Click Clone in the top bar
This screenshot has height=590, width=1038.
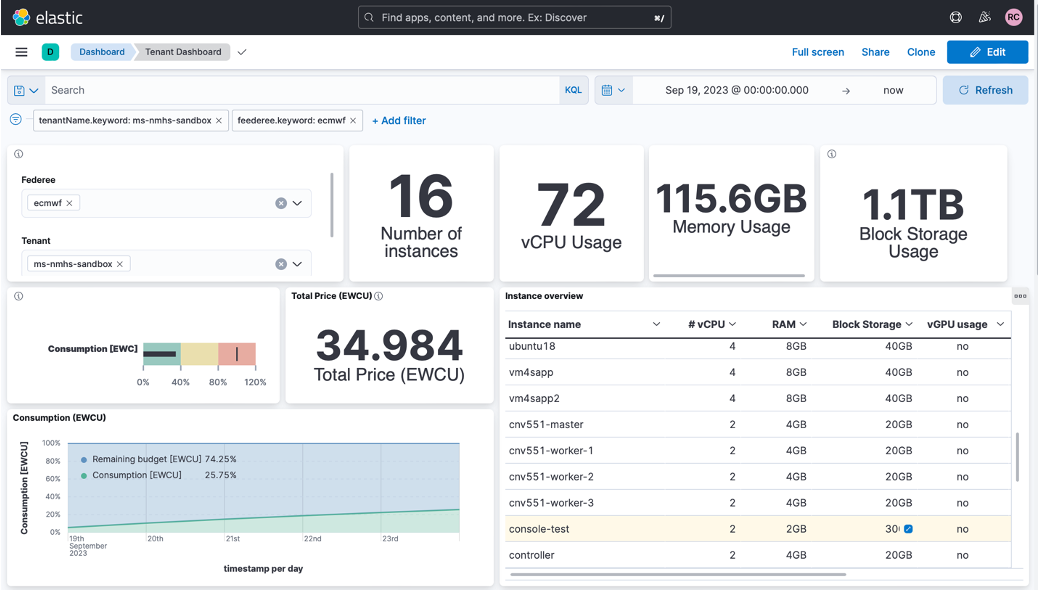pos(921,52)
